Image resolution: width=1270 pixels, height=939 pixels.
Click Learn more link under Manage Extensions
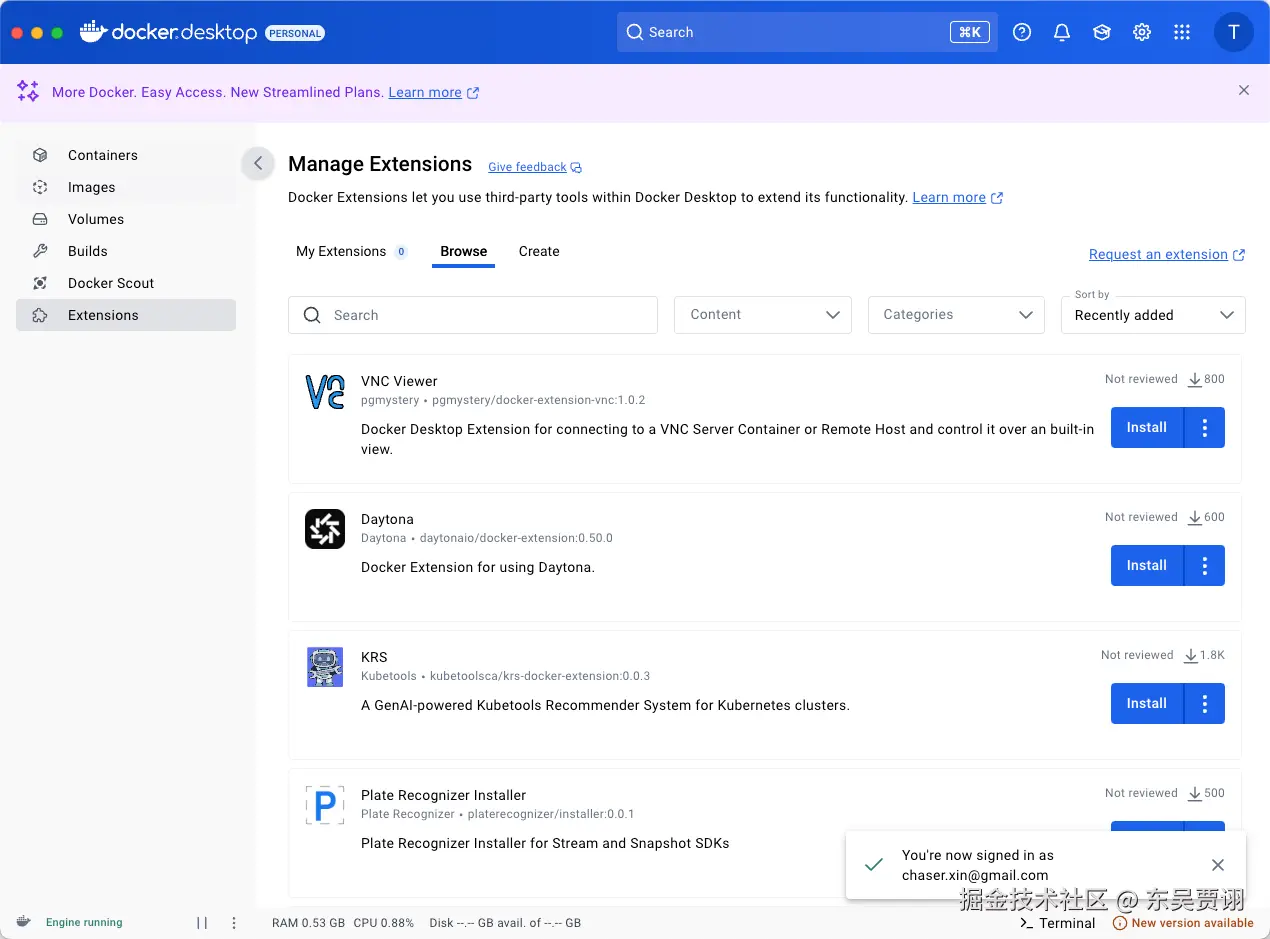tap(958, 197)
